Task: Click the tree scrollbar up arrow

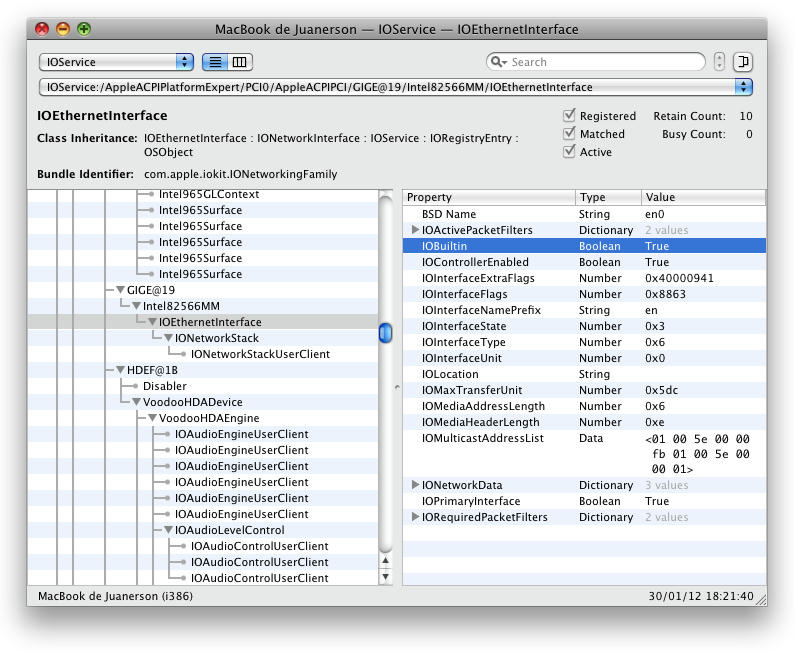Action: pyautogui.click(x=385, y=560)
